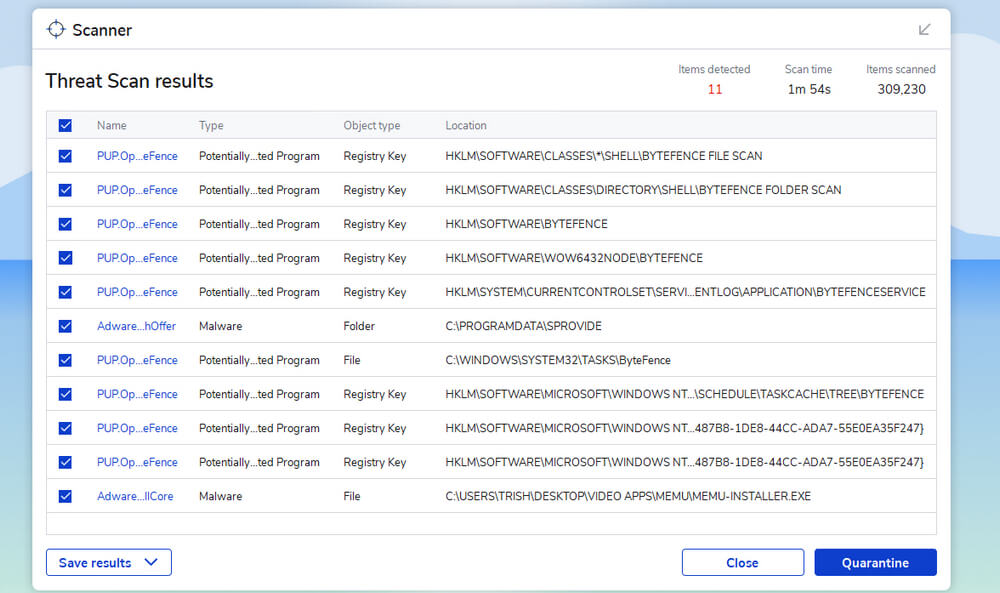Uncheck the TASKCACHE\TREE\BYTEFENCE row checkbox
1000x593 pixels.
click(x=65, y=394)
